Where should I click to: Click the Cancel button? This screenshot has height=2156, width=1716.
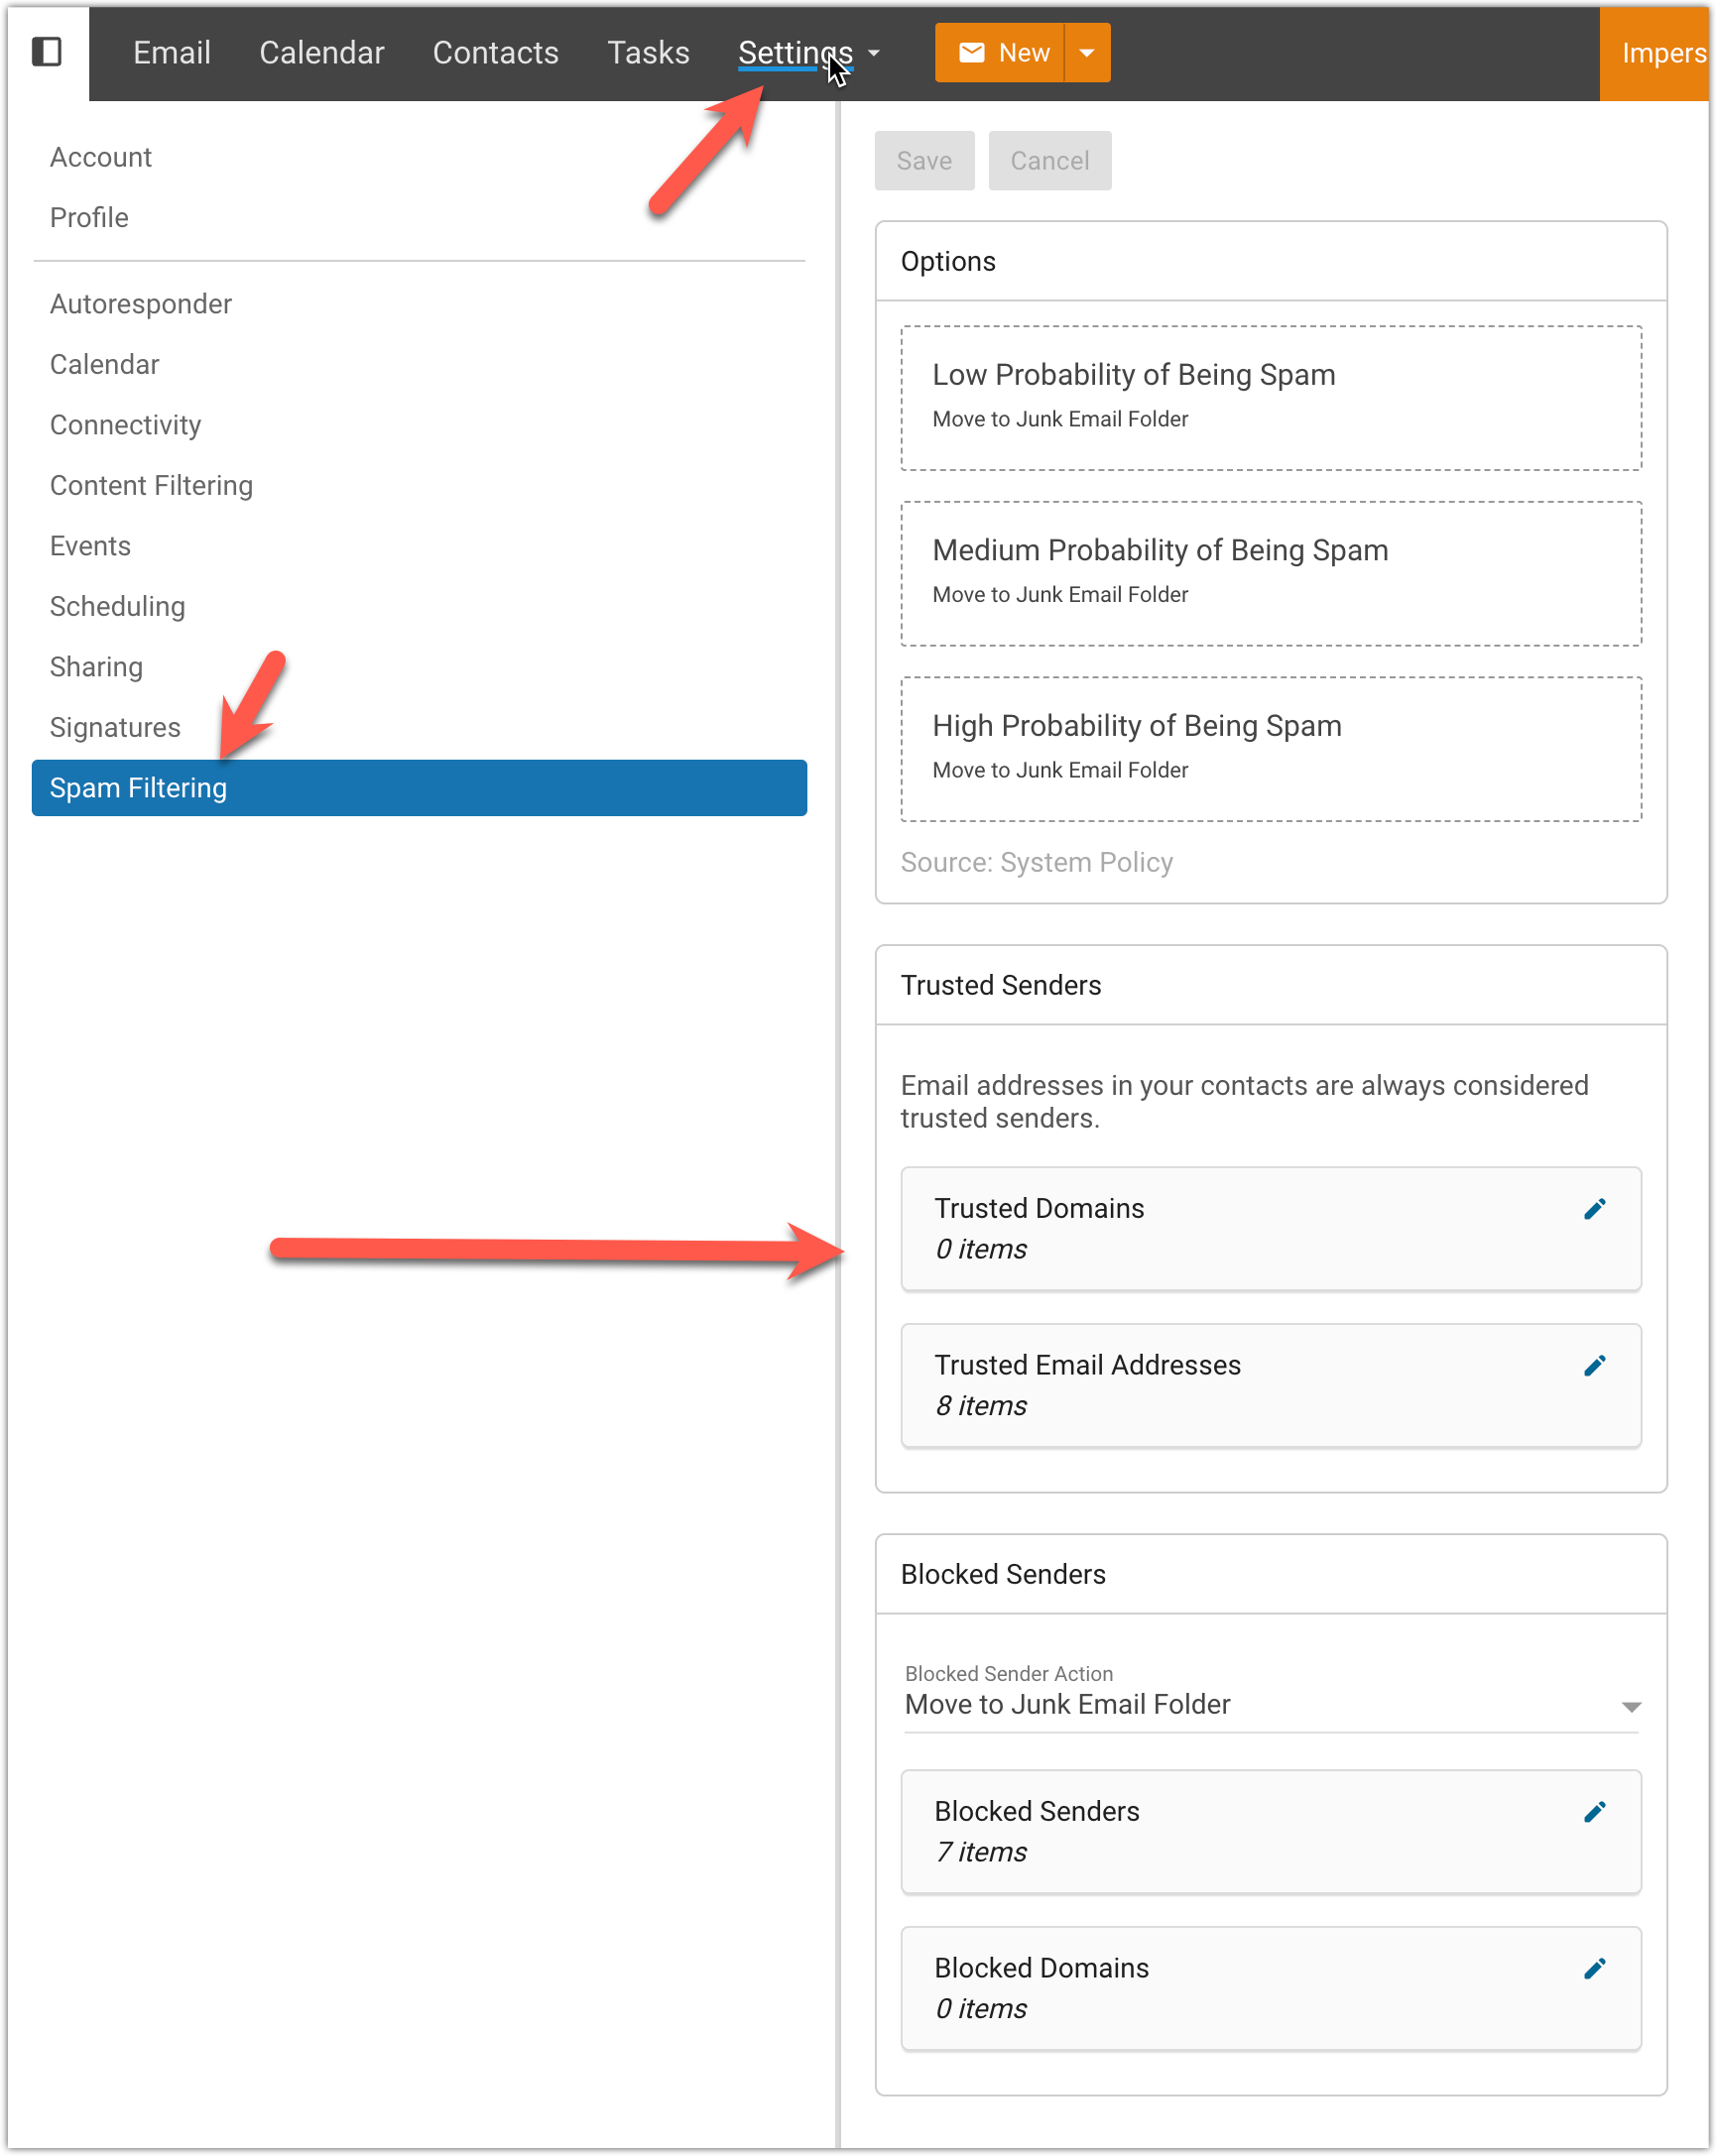(x=1049, y=160)
